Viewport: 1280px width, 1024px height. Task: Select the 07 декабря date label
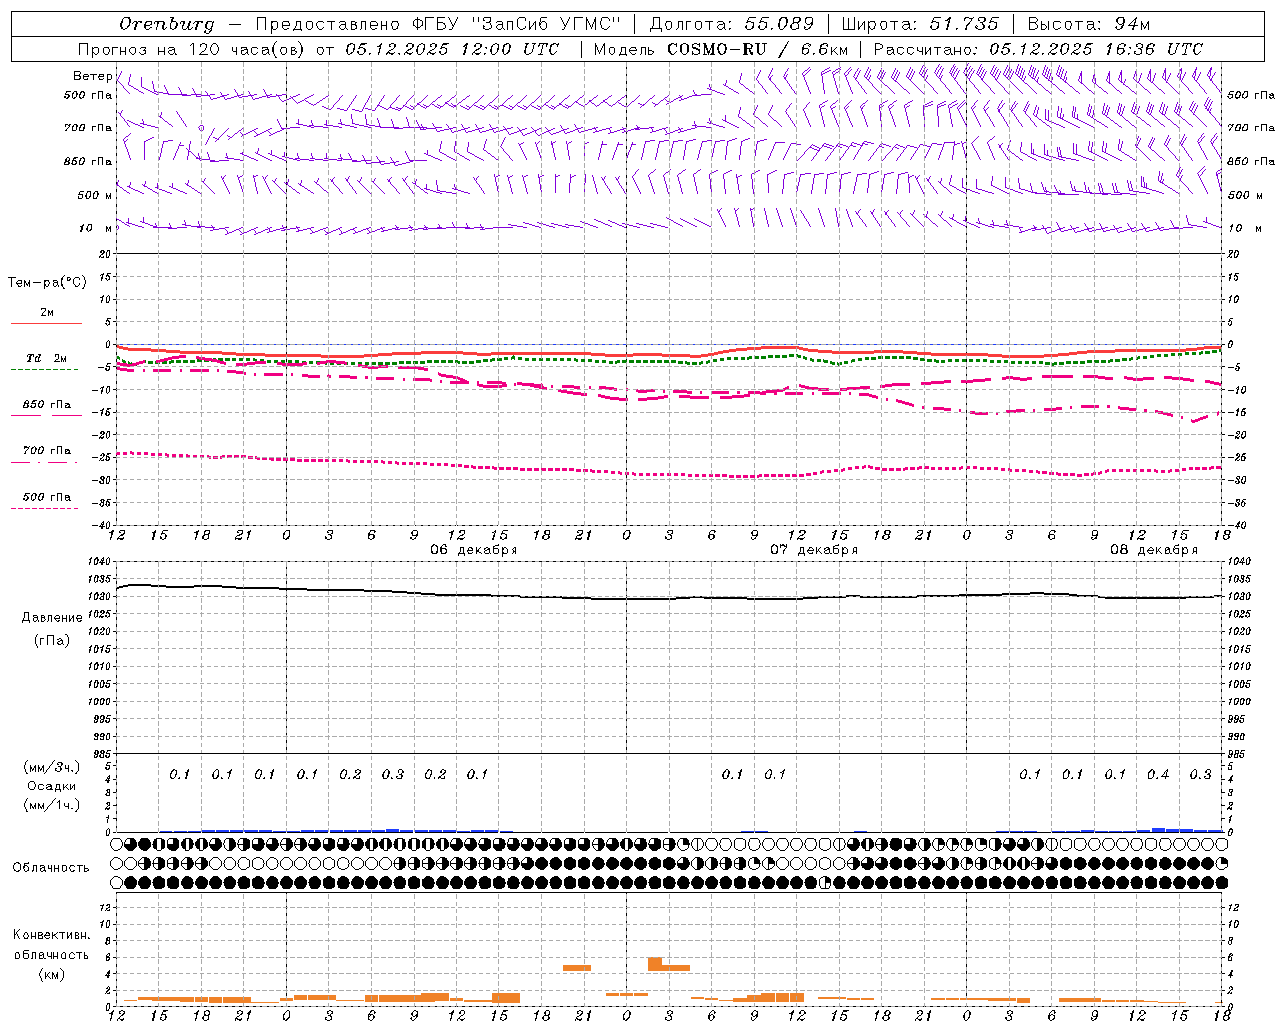click(x=814, y=550)
